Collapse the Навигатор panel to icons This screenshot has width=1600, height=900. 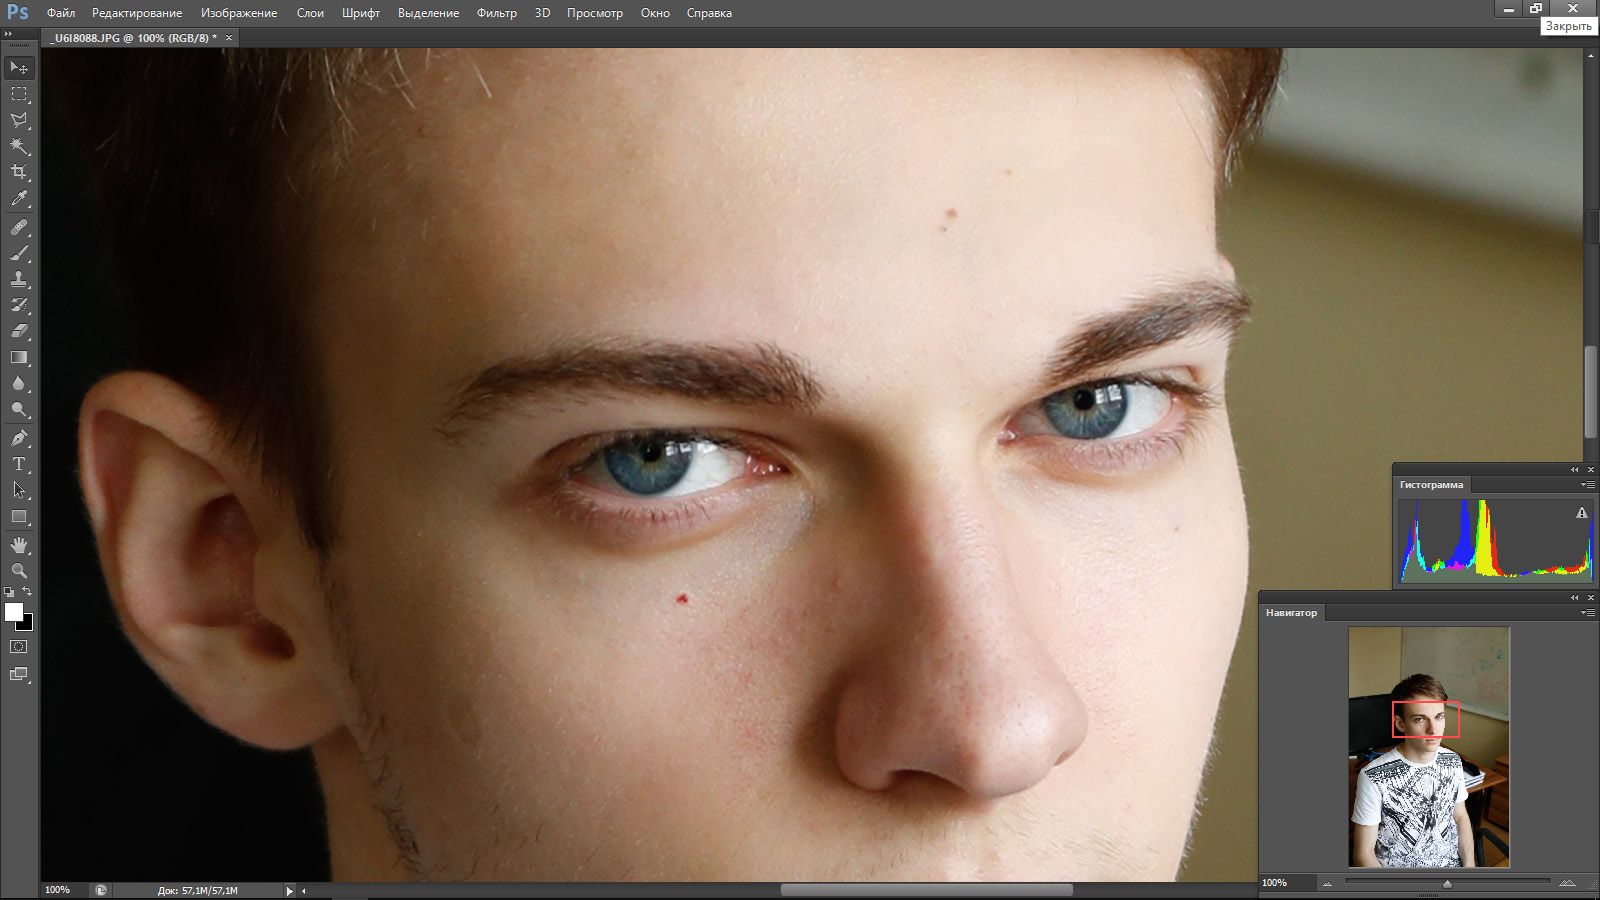pyautogui.click(x=1574, y=598)
